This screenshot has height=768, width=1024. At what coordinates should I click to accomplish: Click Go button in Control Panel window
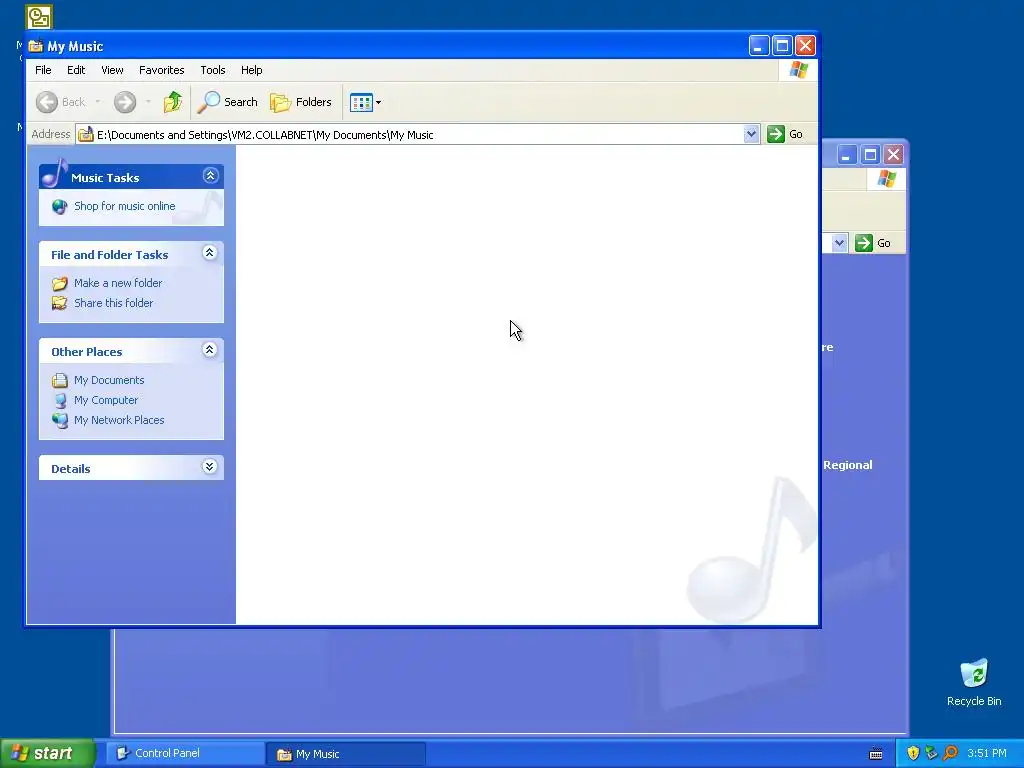point(874,243)
